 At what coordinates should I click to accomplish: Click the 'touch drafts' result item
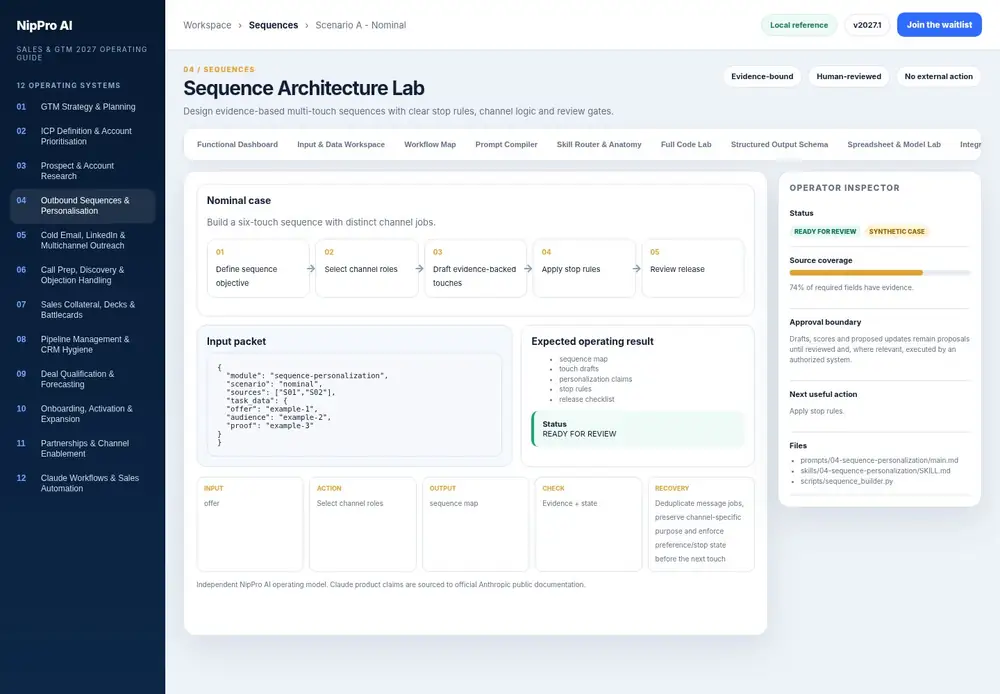tap(579, 369)
